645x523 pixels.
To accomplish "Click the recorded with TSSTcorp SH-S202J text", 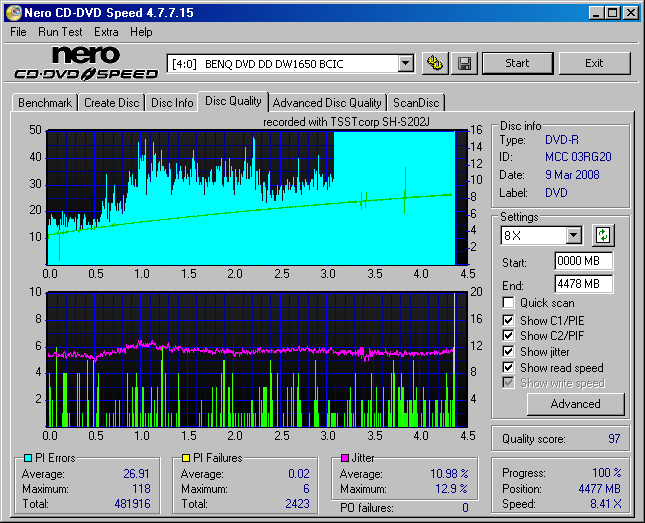I will pos(346,122).
